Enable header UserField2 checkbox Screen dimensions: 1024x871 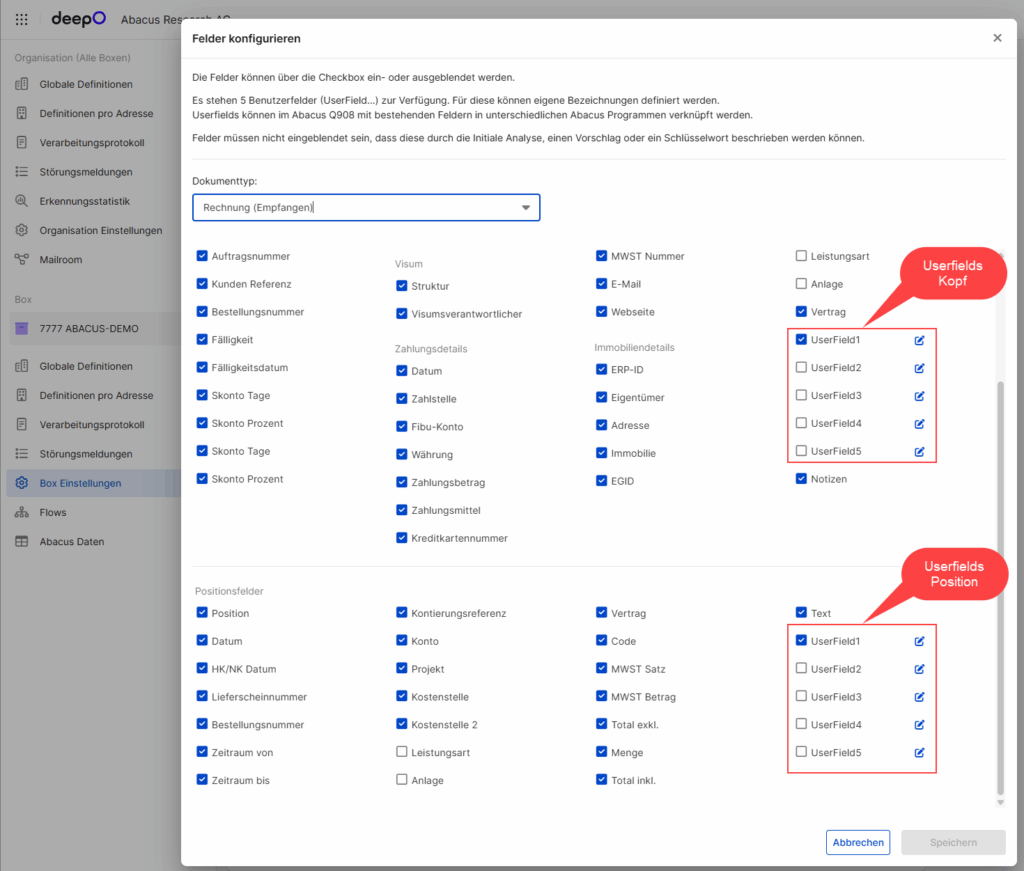(x=801, y=367)
